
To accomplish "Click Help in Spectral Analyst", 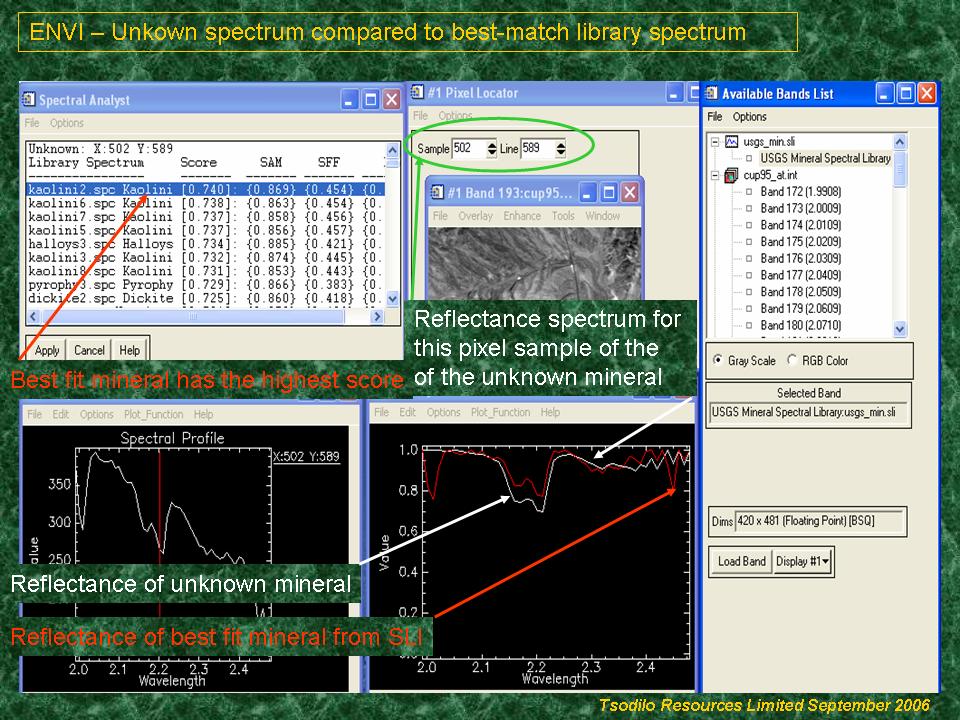I will (x=129, y=350).
